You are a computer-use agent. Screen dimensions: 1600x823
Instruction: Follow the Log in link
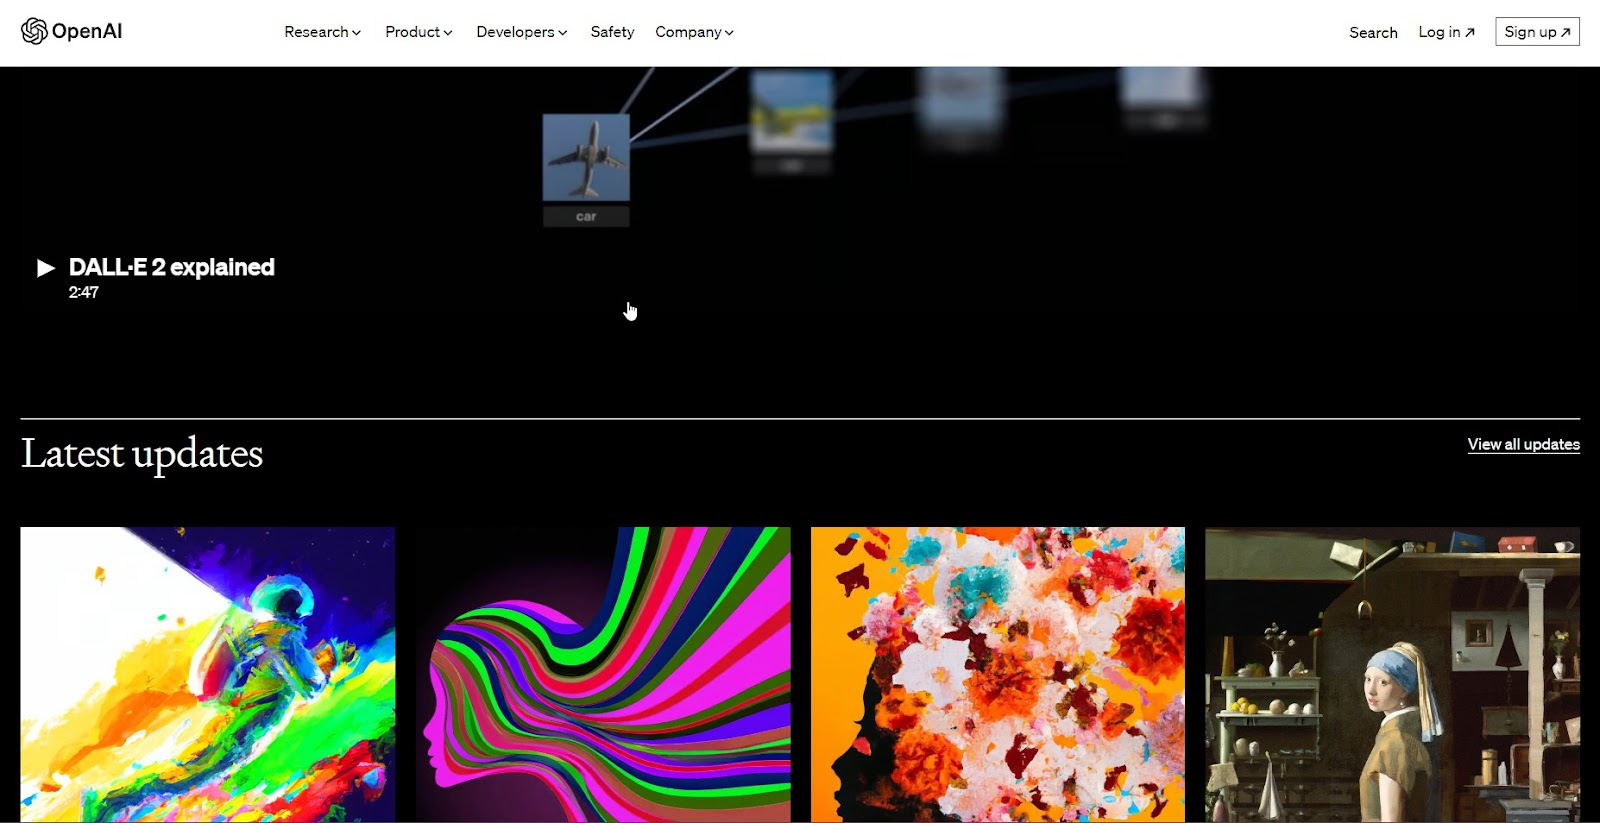coord(1446,32)
